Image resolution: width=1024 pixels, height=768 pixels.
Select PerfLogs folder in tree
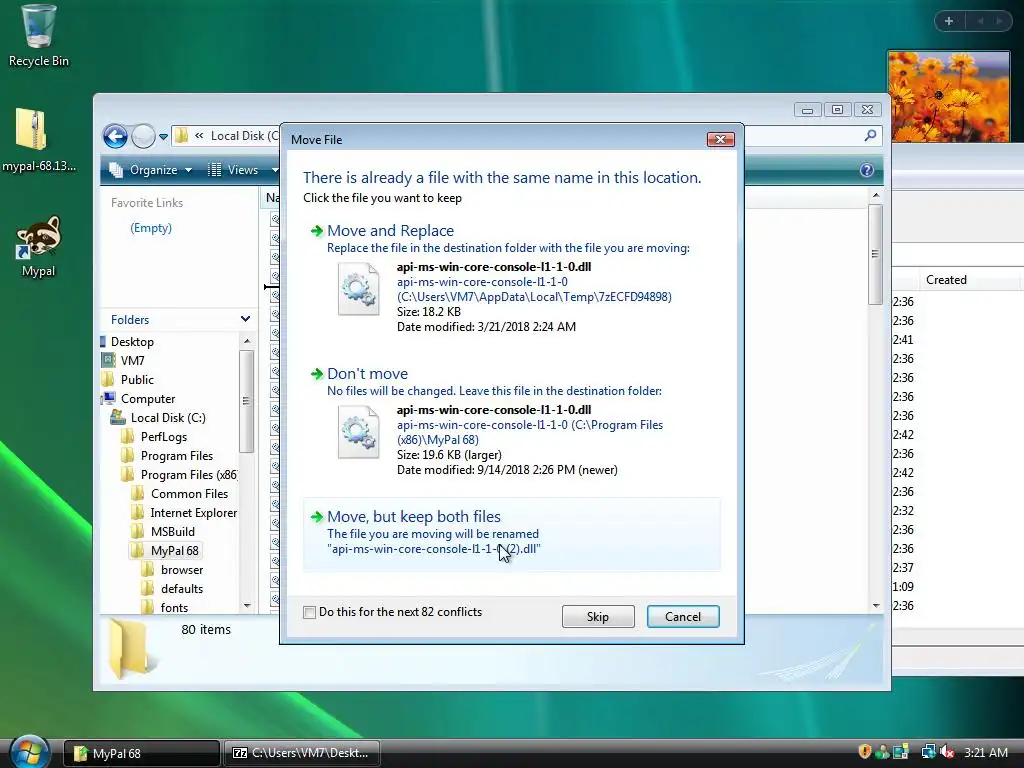point(164,436)
